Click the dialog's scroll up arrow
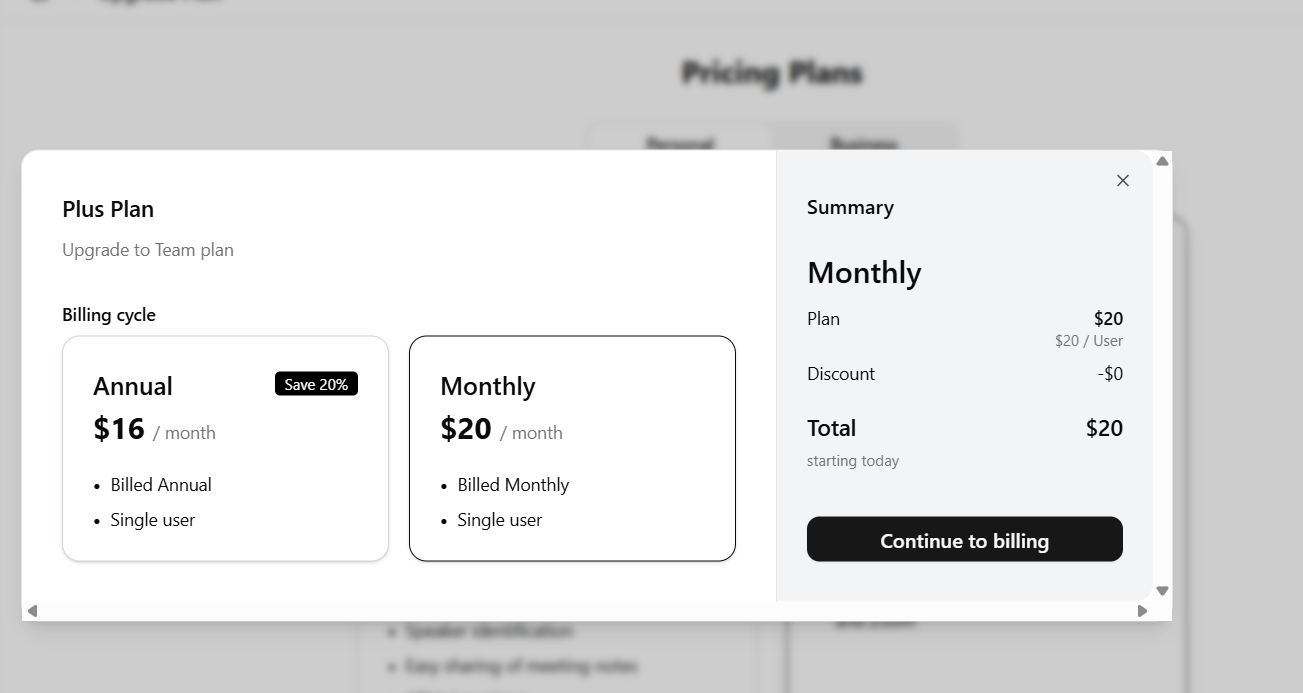Screen dimensions: 1303x693 pos(1162,161)
